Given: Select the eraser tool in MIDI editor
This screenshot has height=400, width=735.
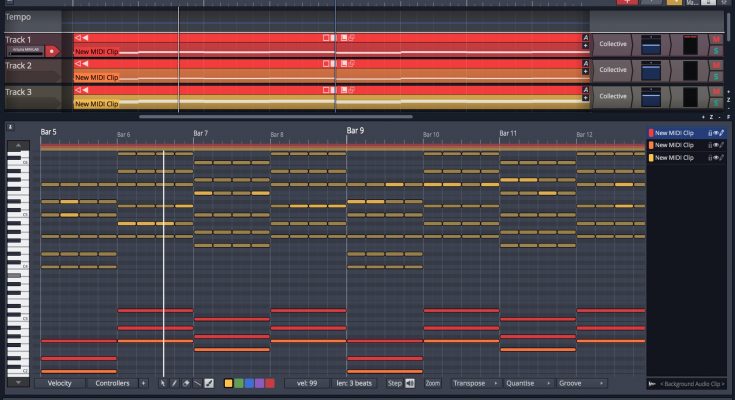Looking at the screenshot, I should (186, 383).
